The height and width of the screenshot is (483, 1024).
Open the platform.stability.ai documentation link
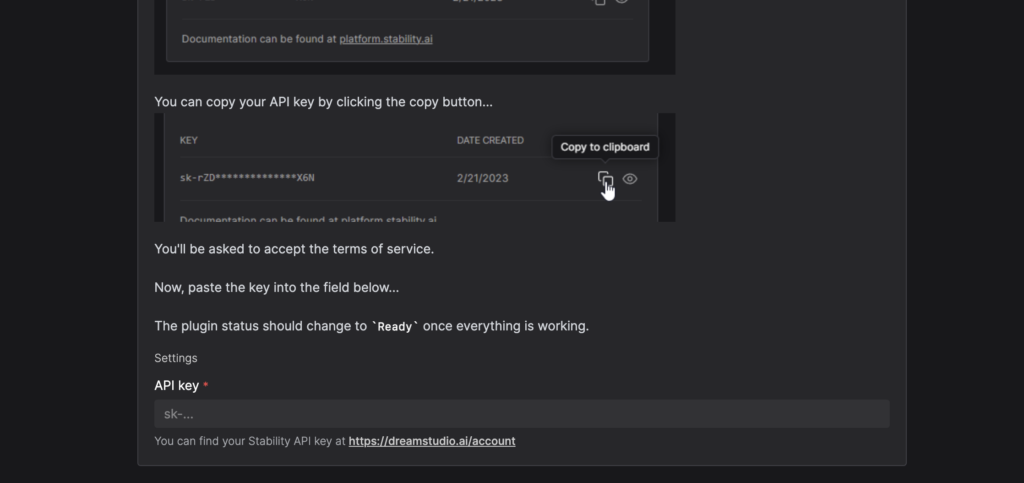click(x=385, y=39)
